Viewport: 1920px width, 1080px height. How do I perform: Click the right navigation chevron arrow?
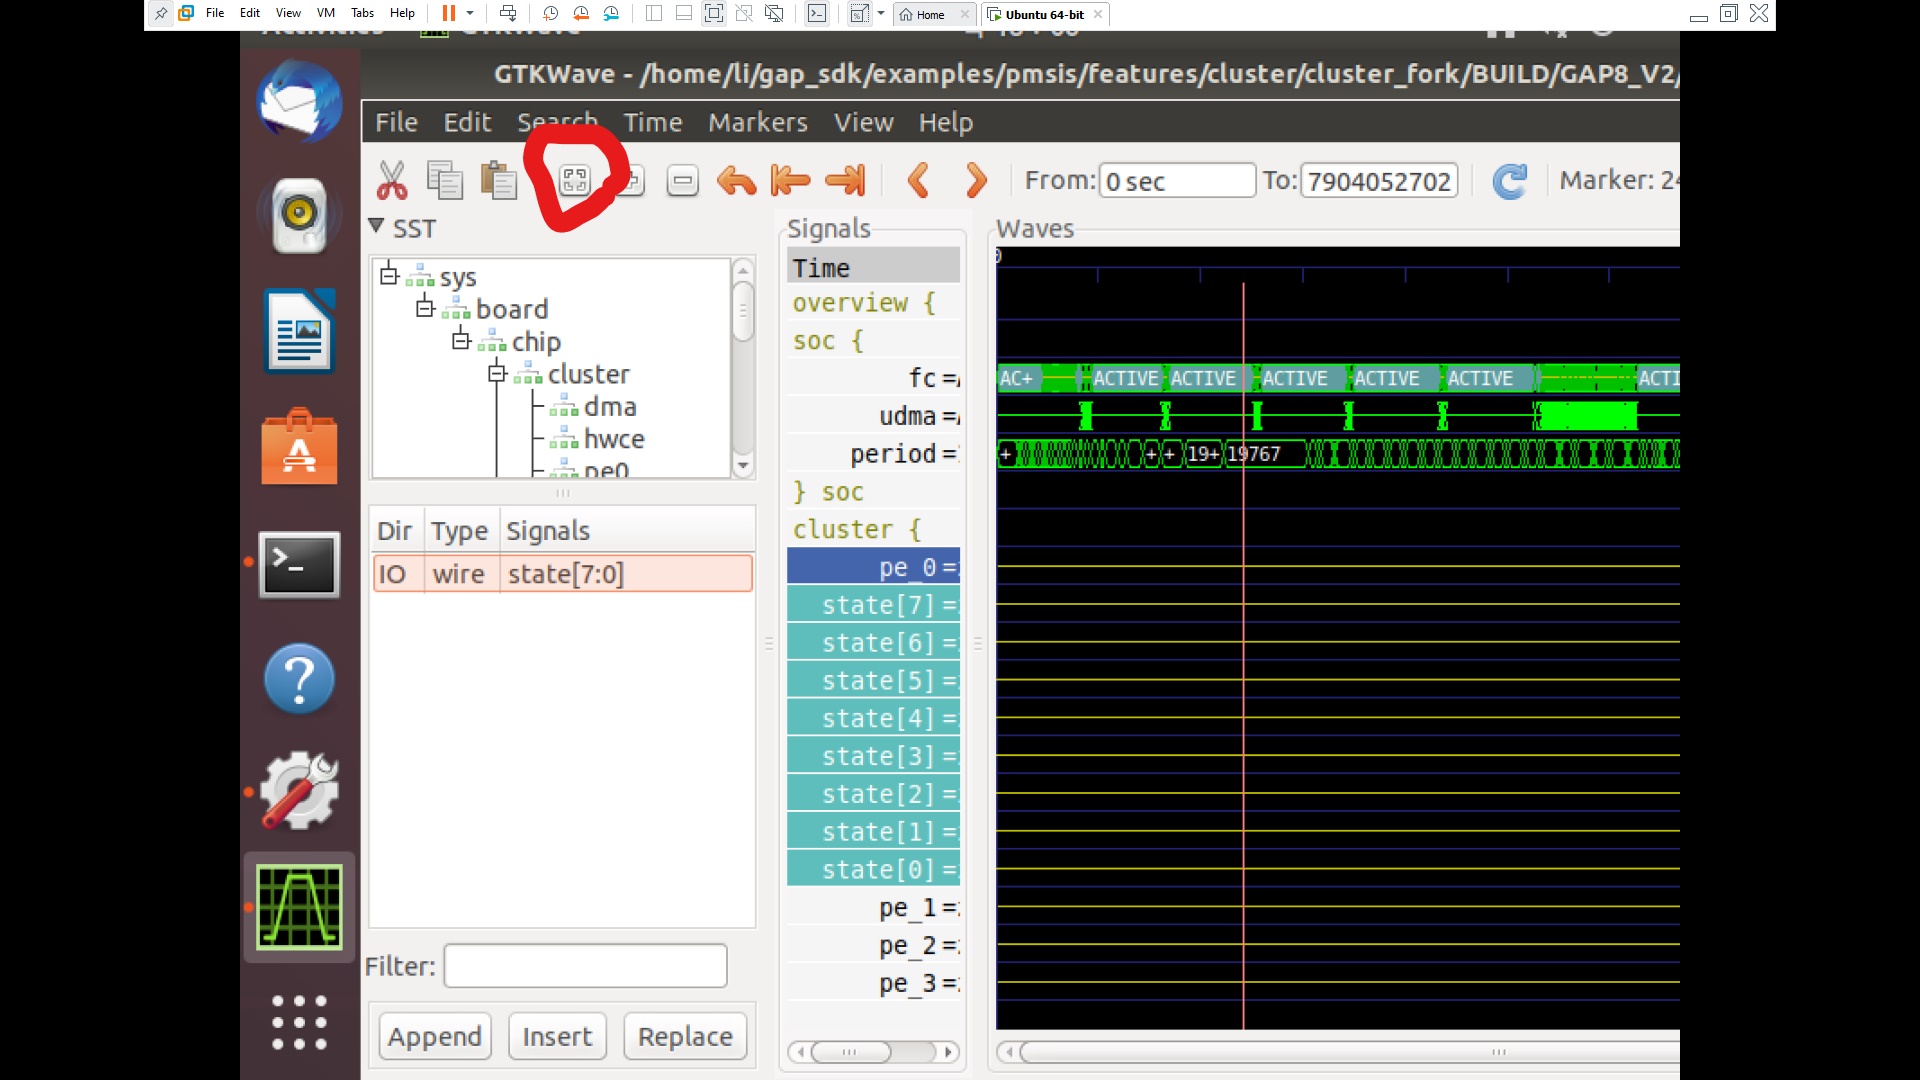[x=976, y=179]
